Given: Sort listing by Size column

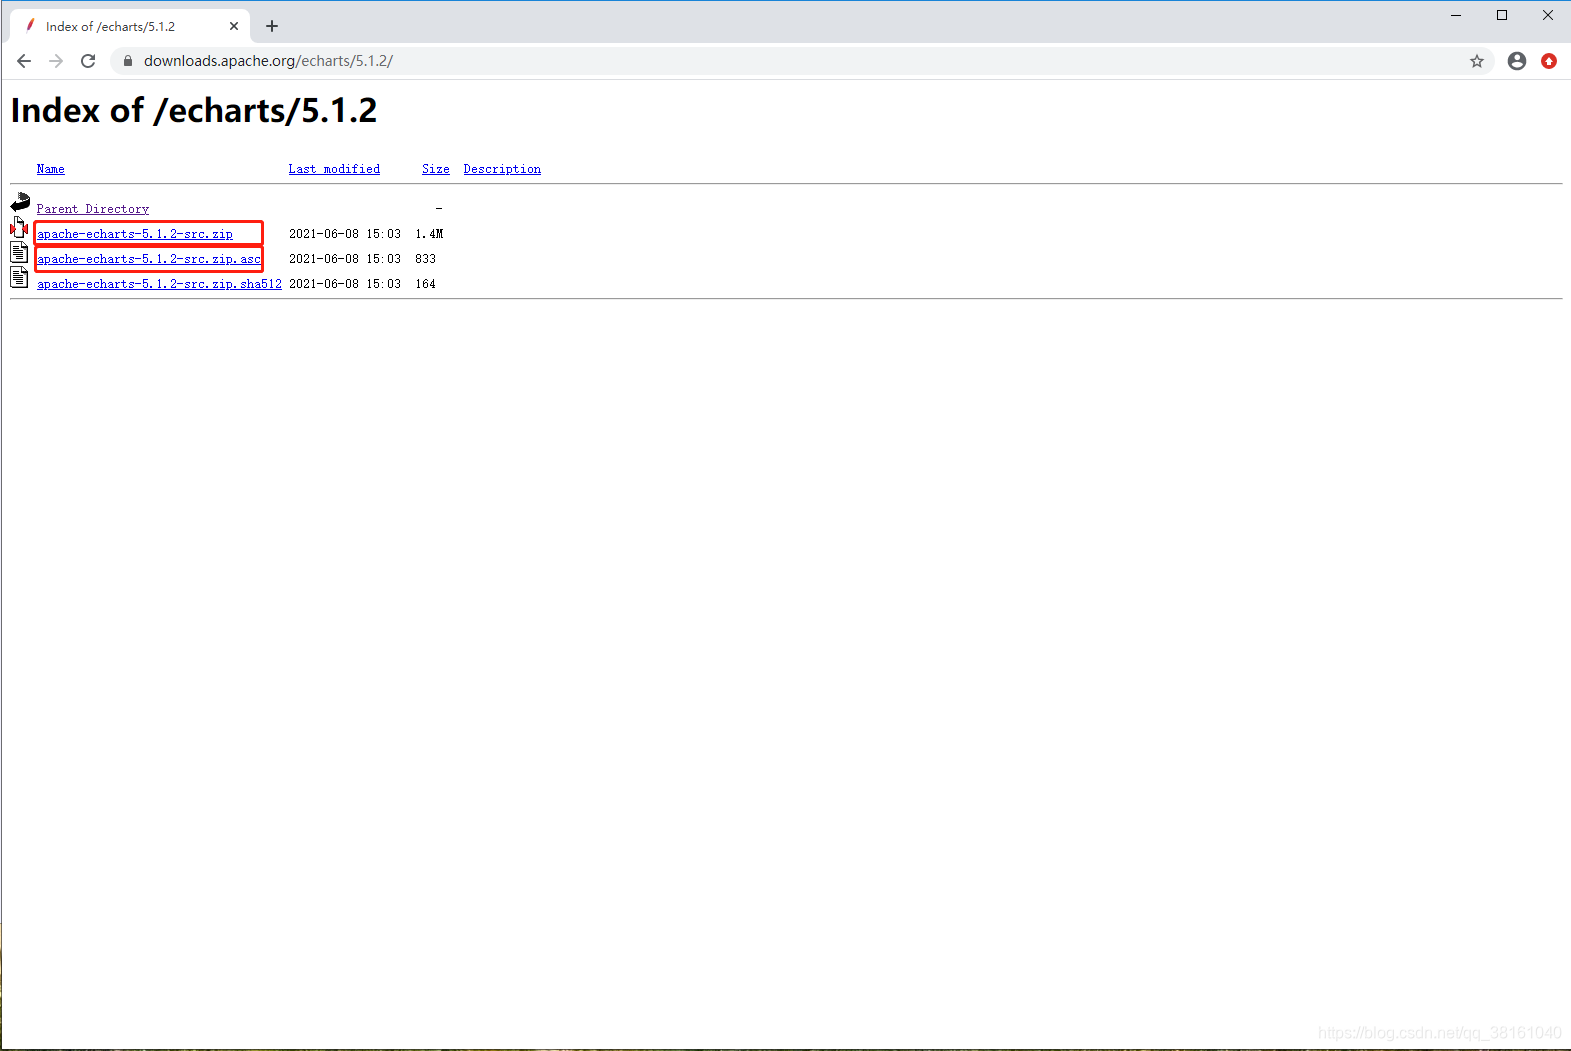Looking at the screenshot, I should [x=436, y=169].
